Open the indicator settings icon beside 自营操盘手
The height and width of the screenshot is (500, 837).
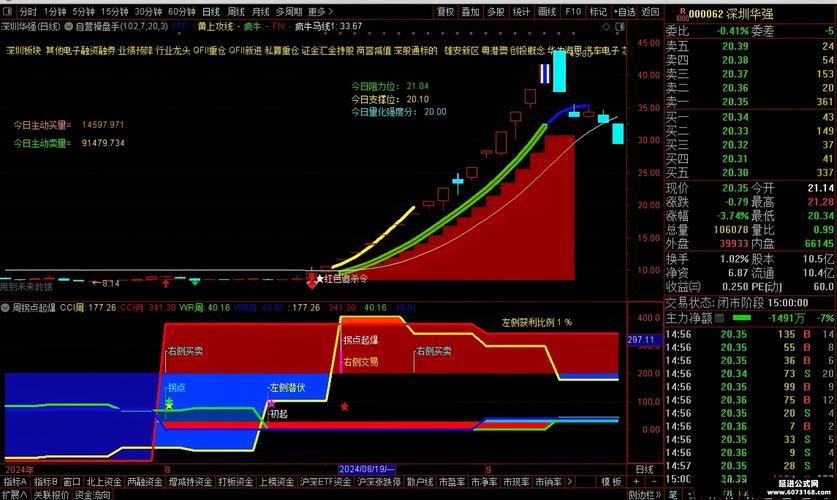tap(69, 26)
